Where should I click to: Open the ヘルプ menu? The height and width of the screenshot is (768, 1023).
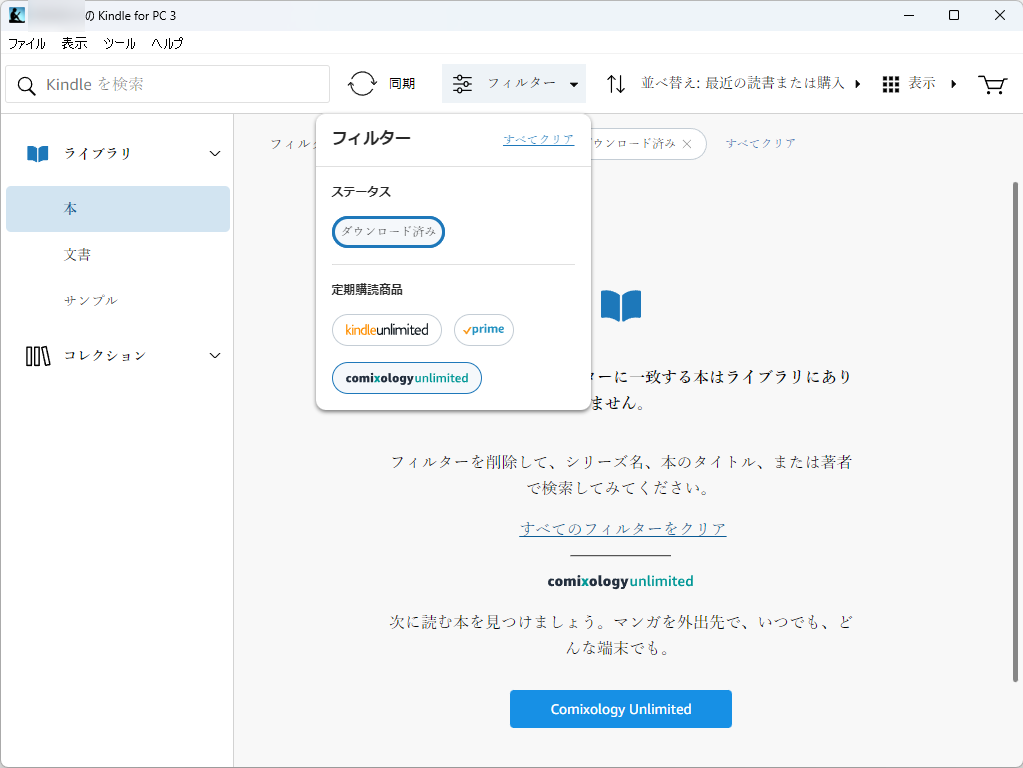166,43
